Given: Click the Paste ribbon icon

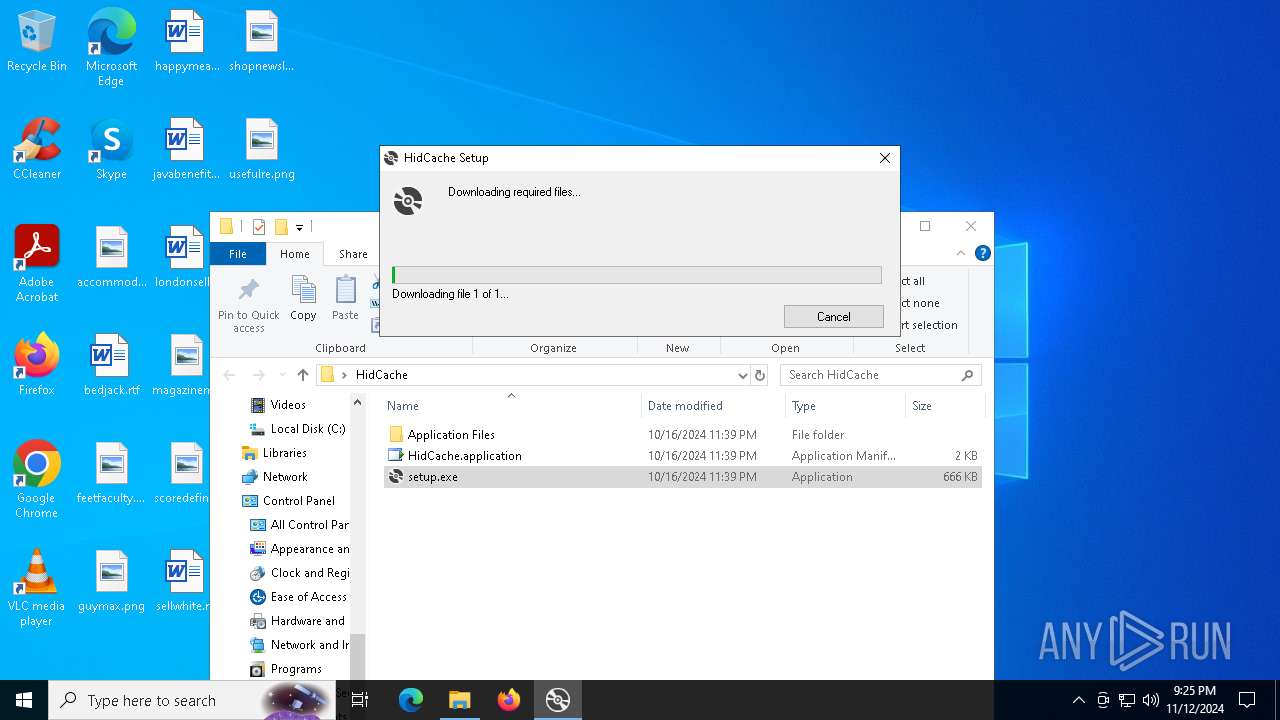Looking at the screenshot, I should click(345, 298).
